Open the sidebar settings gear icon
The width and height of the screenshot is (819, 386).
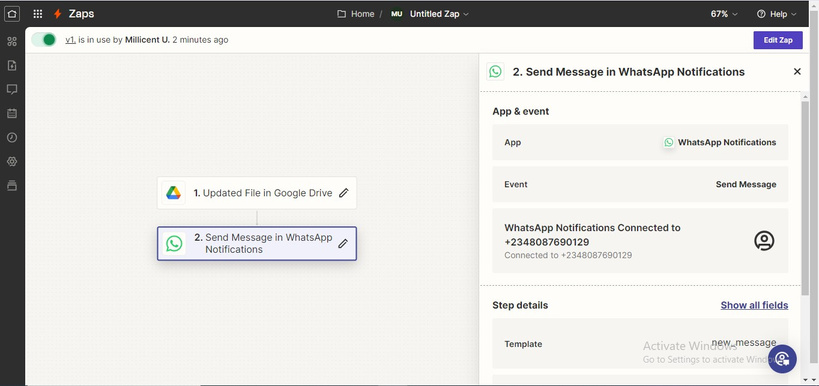coord(12,161)
